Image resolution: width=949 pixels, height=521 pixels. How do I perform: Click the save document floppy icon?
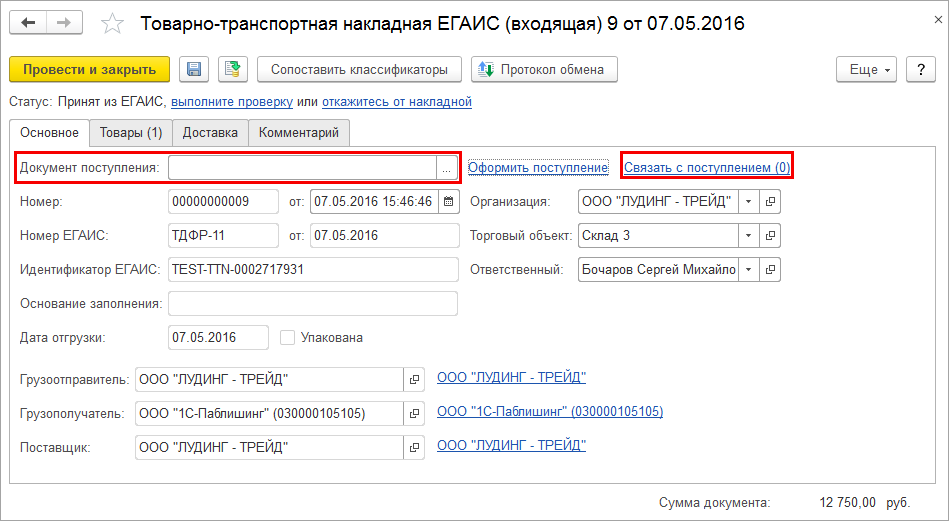click(x=195, y=69)
